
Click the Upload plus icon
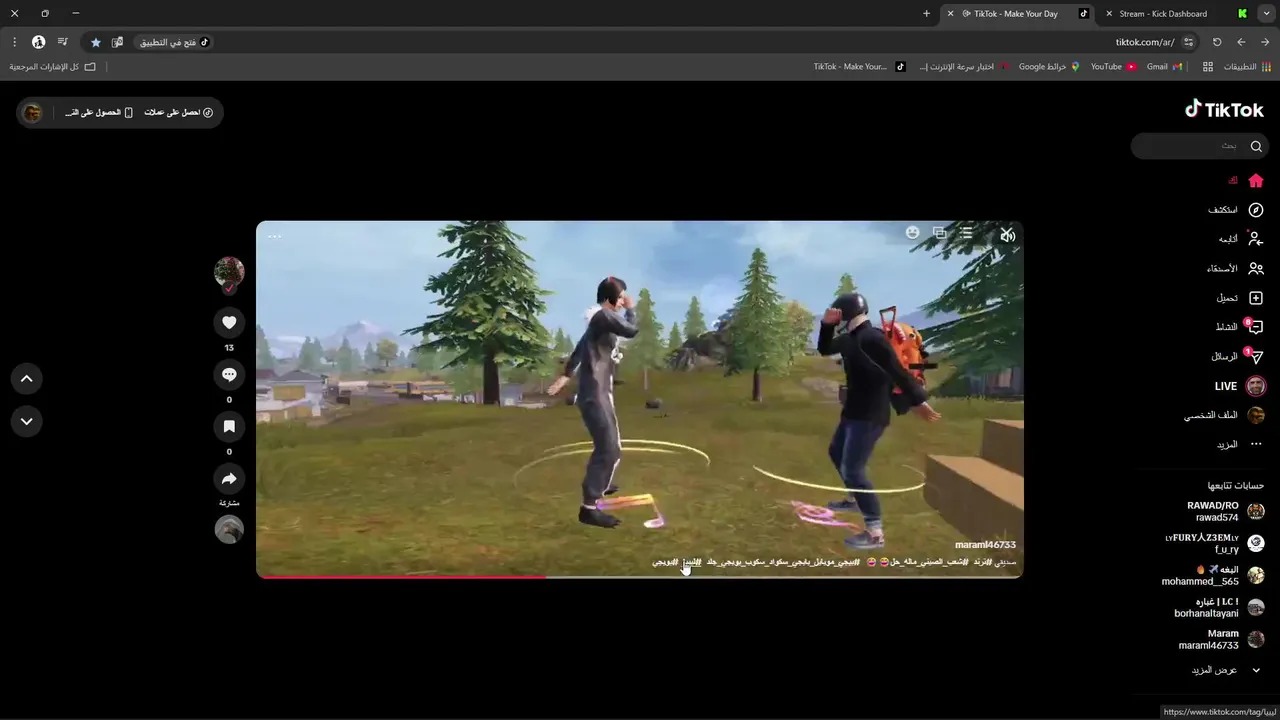click(x=1256, y=298)
